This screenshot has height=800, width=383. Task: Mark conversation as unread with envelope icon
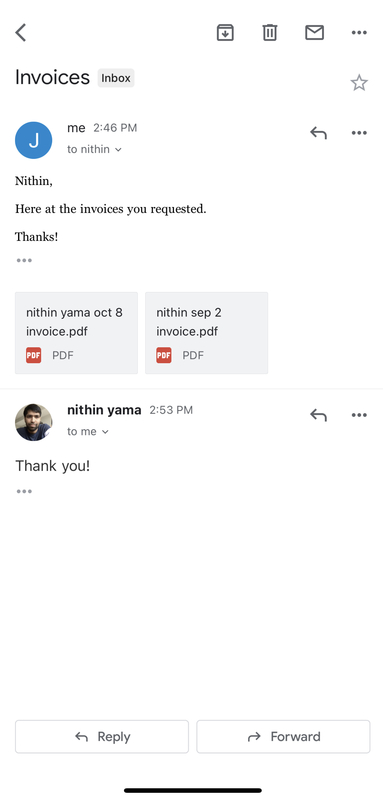314,33
